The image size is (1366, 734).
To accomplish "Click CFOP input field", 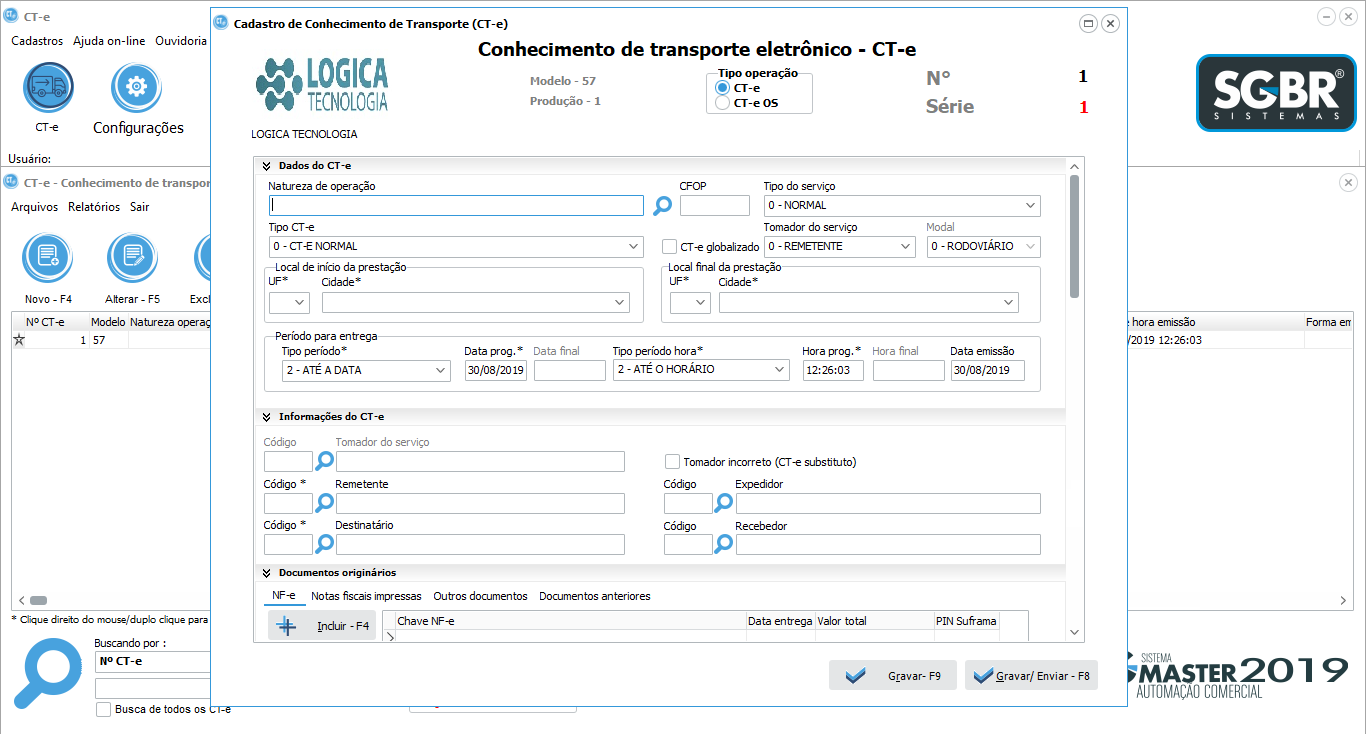I will (715, 205).
